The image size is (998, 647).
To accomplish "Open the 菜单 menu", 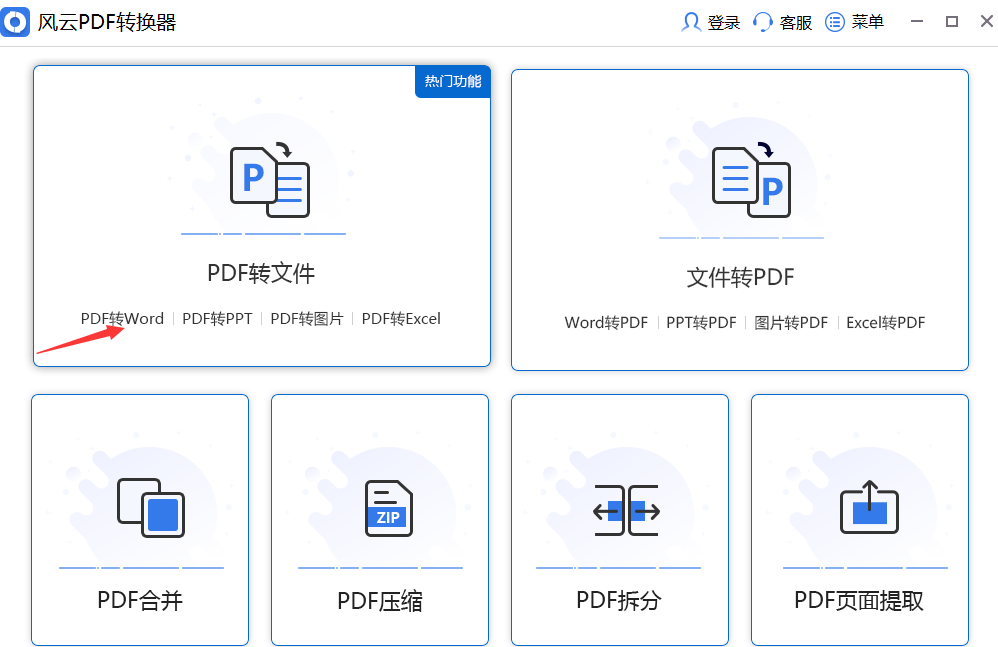I will 868,22.
